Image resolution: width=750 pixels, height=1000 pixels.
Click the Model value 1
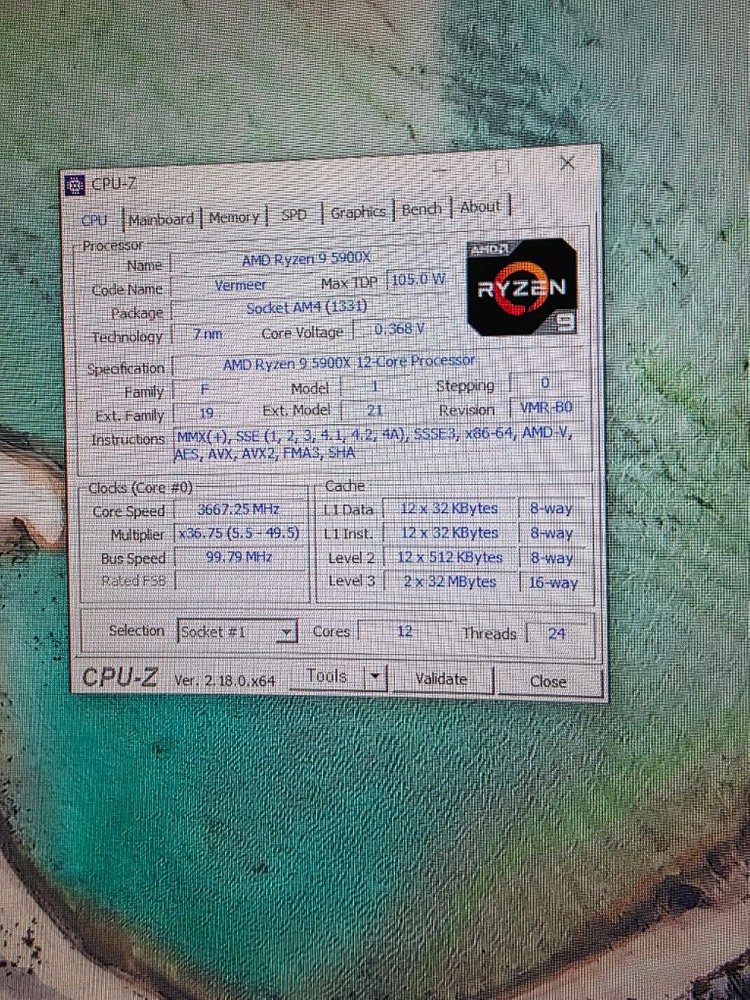click(375, 386)
